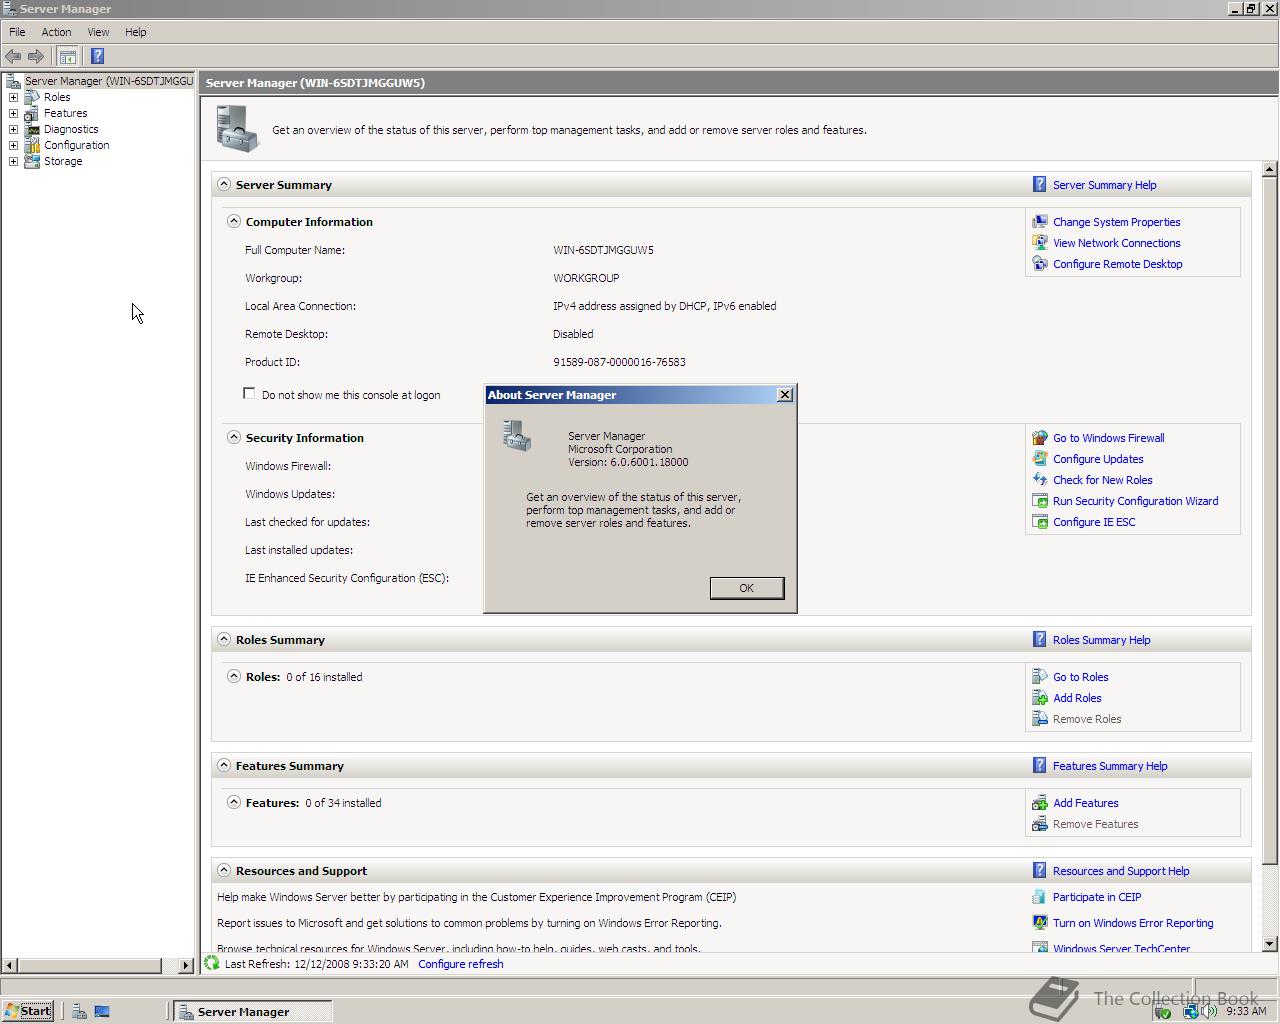Click the Configure IE ESC icon

[1040, 522]
